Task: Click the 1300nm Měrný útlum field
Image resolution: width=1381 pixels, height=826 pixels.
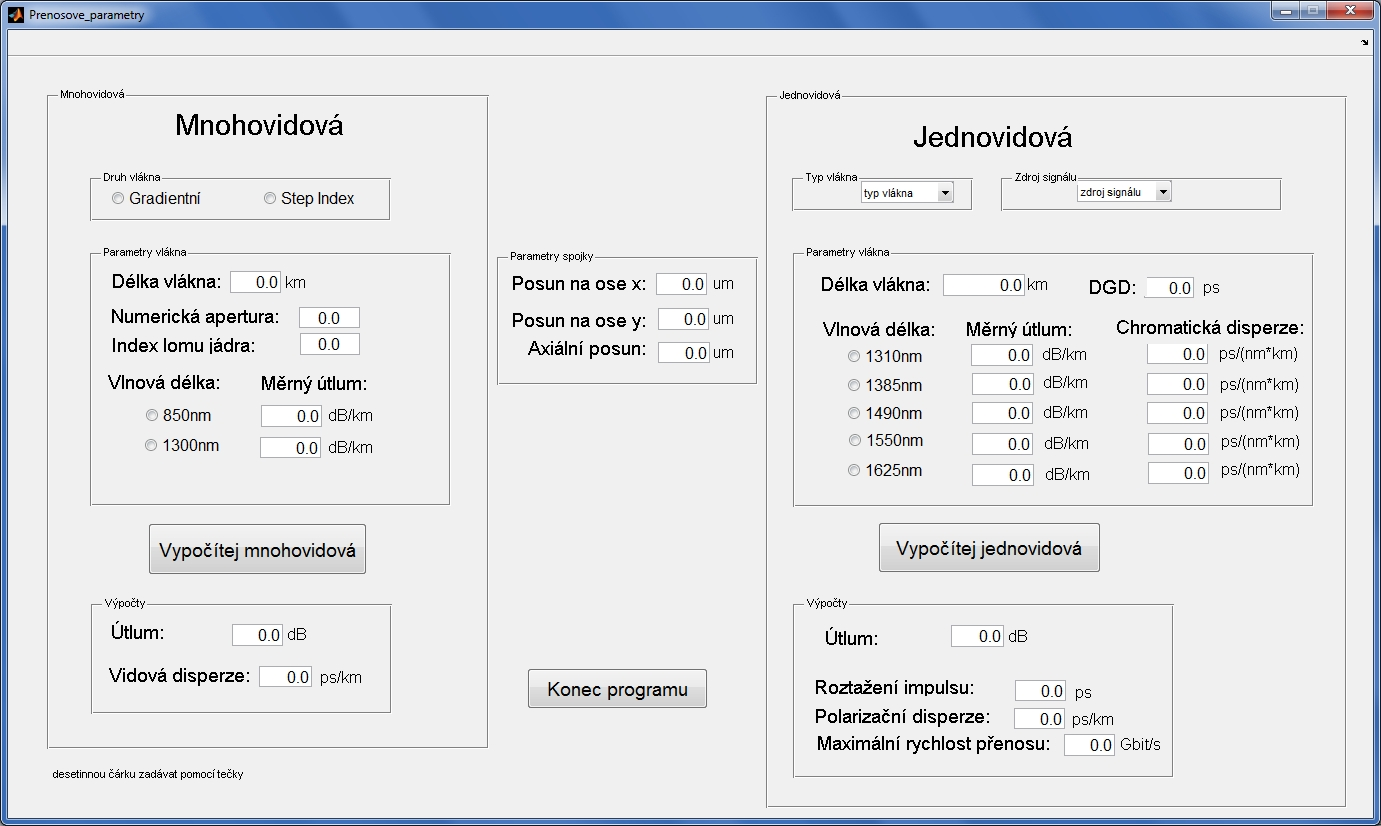Action: point(291,448)
